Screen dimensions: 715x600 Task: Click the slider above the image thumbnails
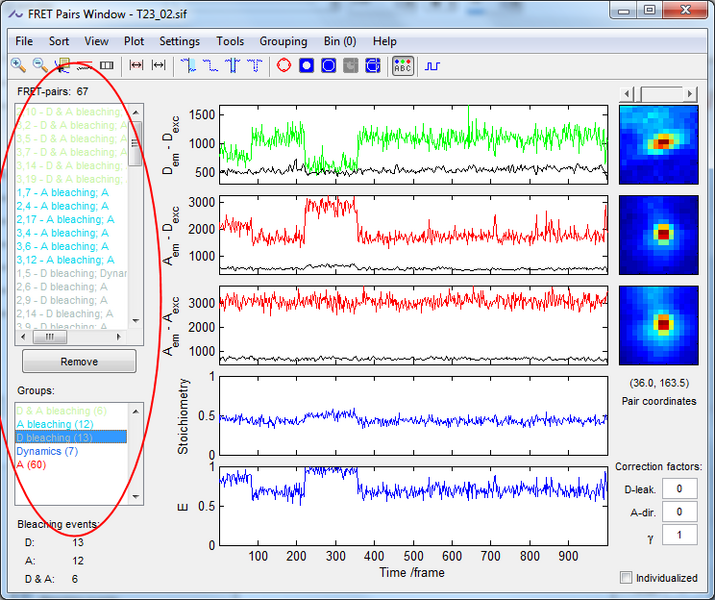(661, 93)
